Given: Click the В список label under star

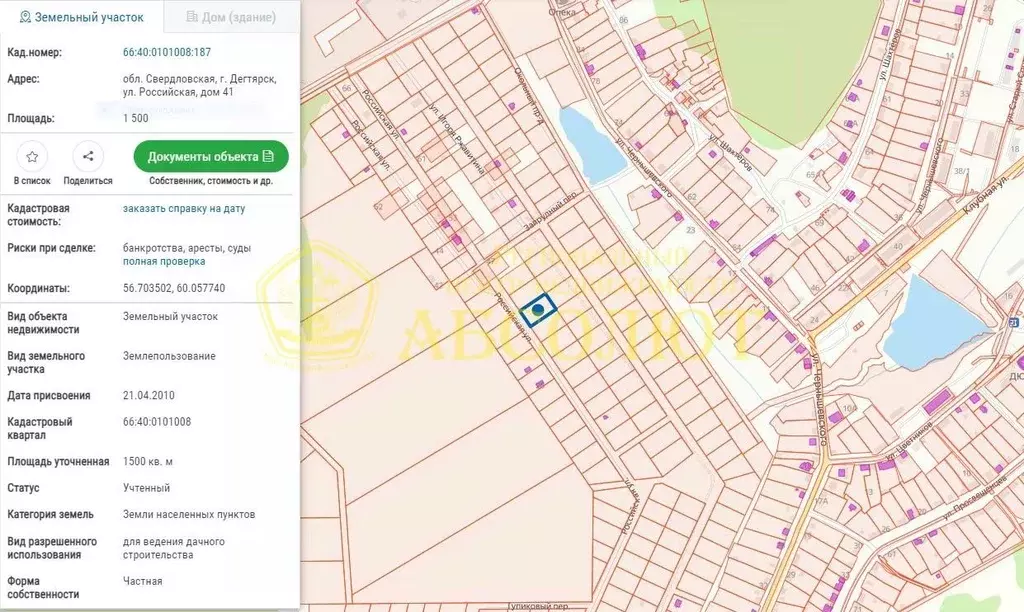Looking at the screenshot, I should [32, 181].
